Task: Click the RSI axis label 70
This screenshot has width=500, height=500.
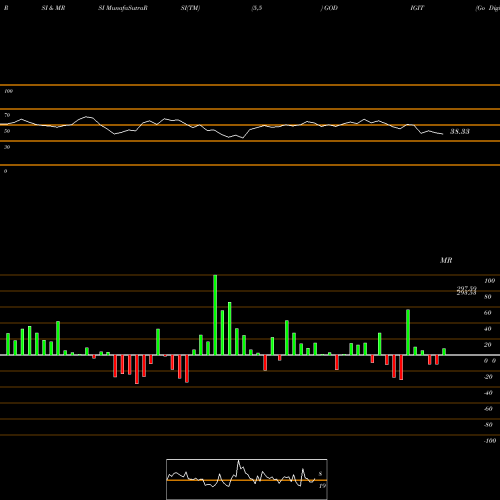Action: point(7,115)
